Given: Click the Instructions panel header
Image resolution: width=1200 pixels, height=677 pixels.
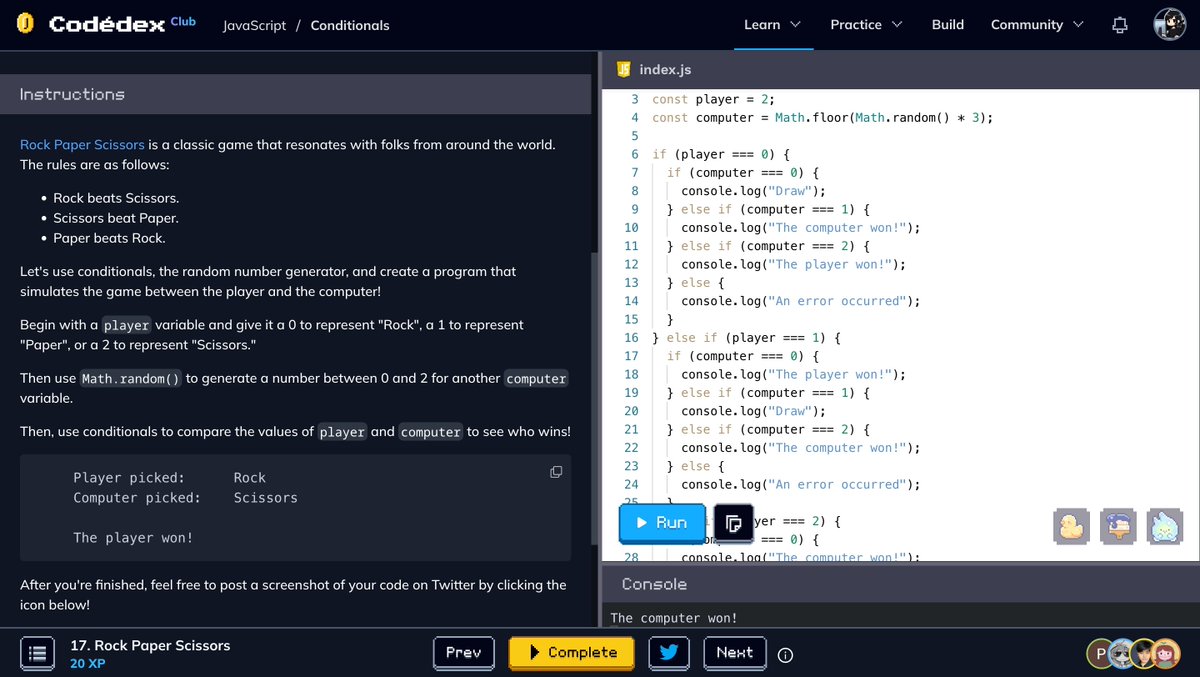Looking at the screenshot, I should point(296,94).
